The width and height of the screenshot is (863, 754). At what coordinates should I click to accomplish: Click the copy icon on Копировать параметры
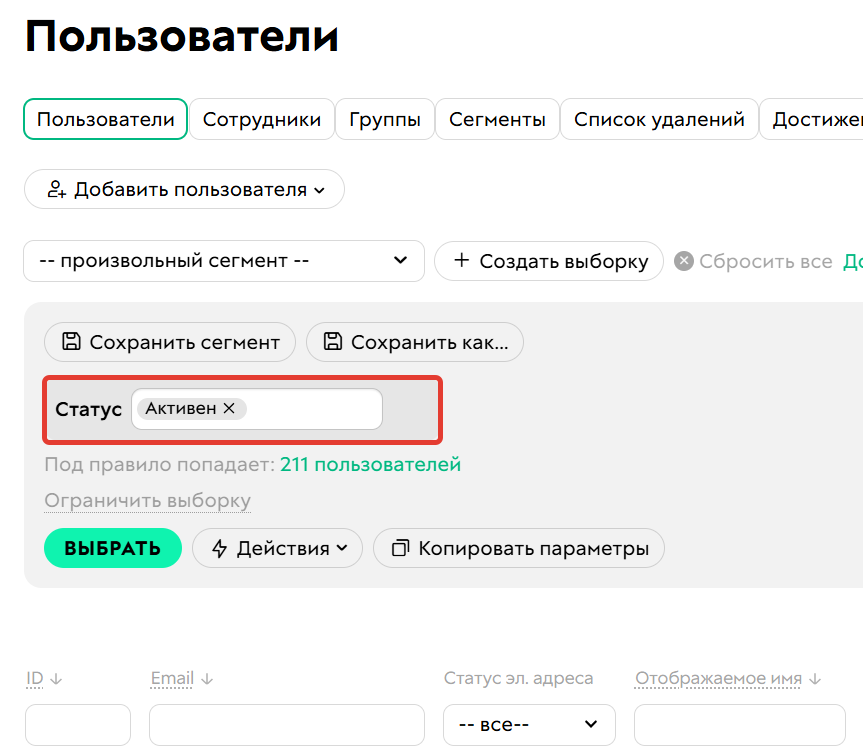pos(400,548)
